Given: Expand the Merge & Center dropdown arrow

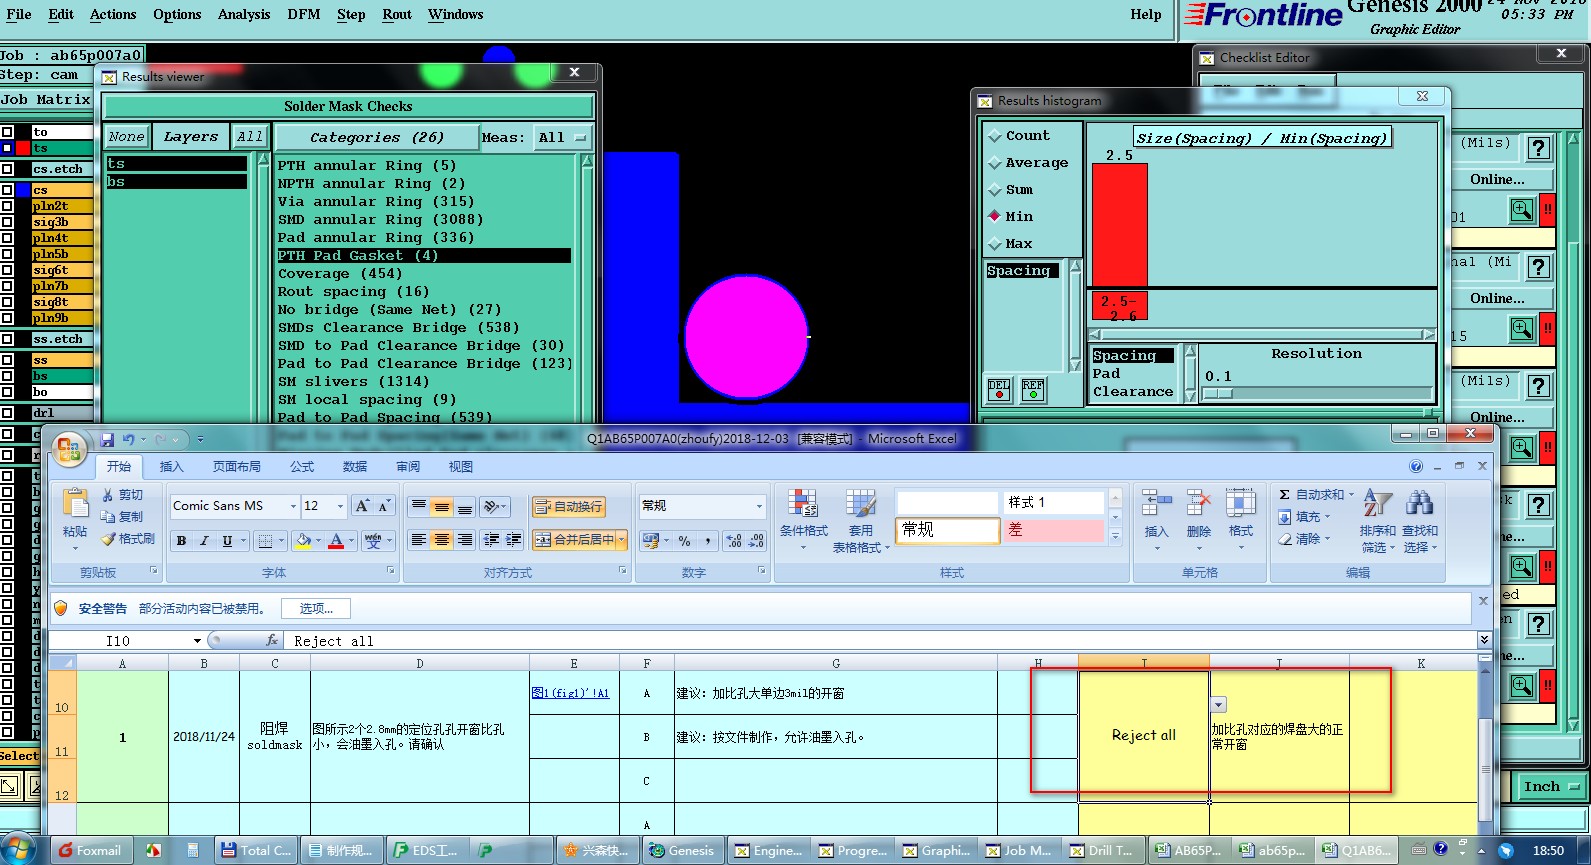Looking at the screenshot, I should [622, 540].
